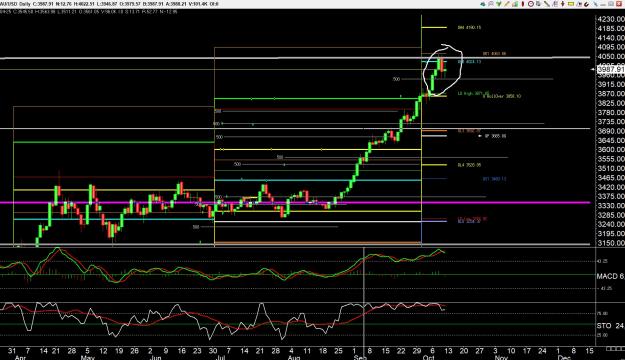Viewport: 625px width, 360px height.
Task: Click the 3330.00 price axis label
Action: tap(611, 205)
